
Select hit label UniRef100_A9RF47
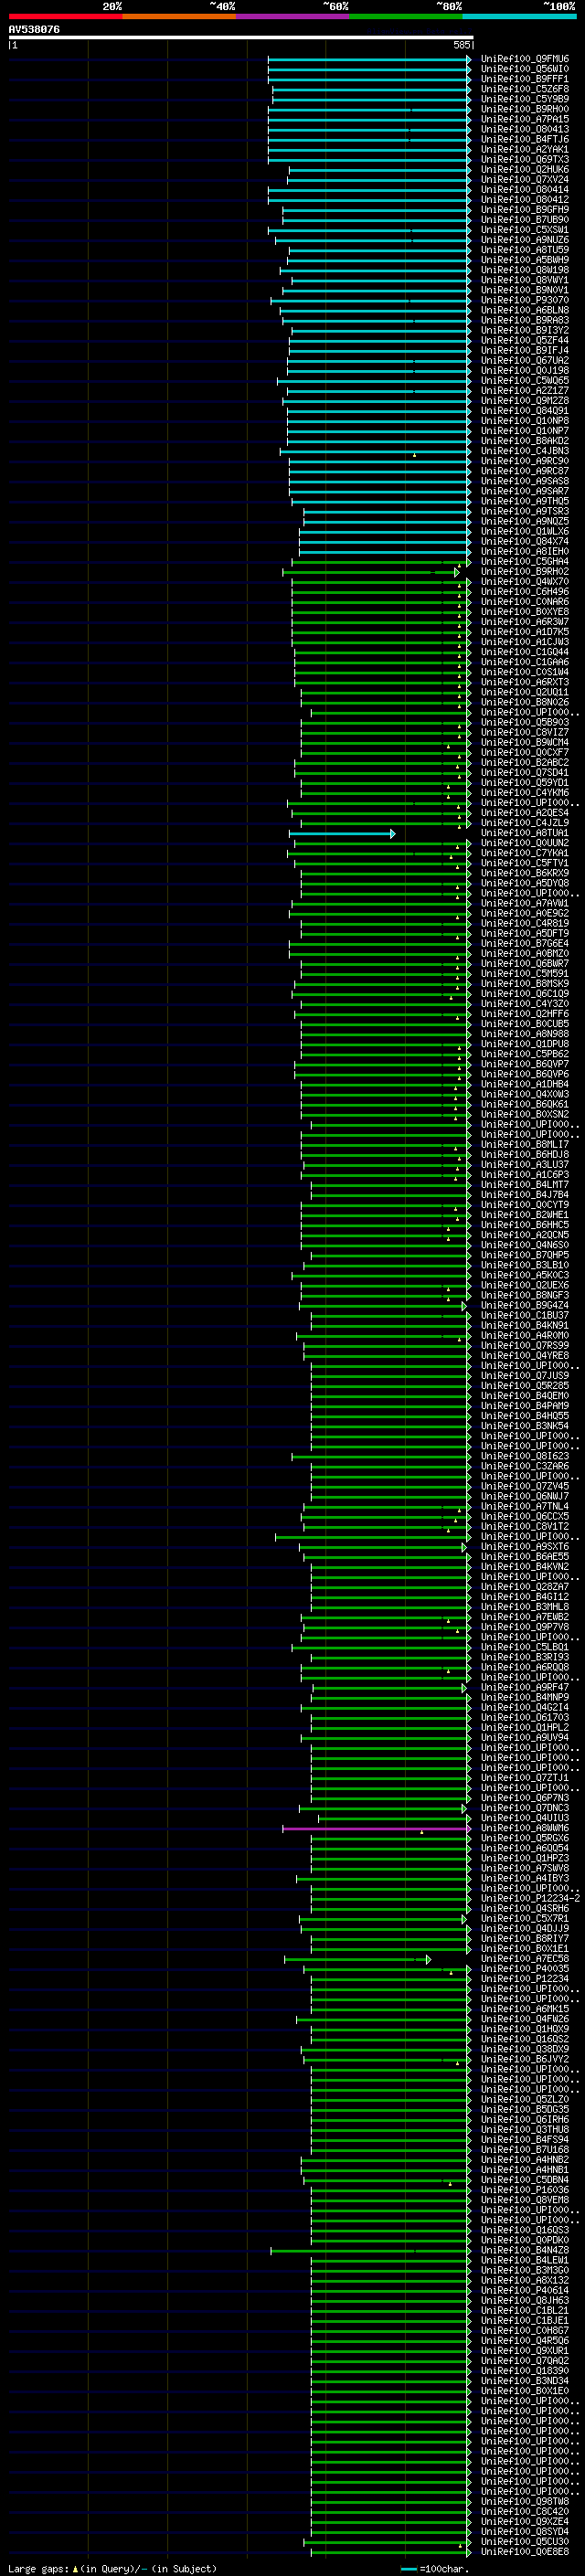[524, 1687]
